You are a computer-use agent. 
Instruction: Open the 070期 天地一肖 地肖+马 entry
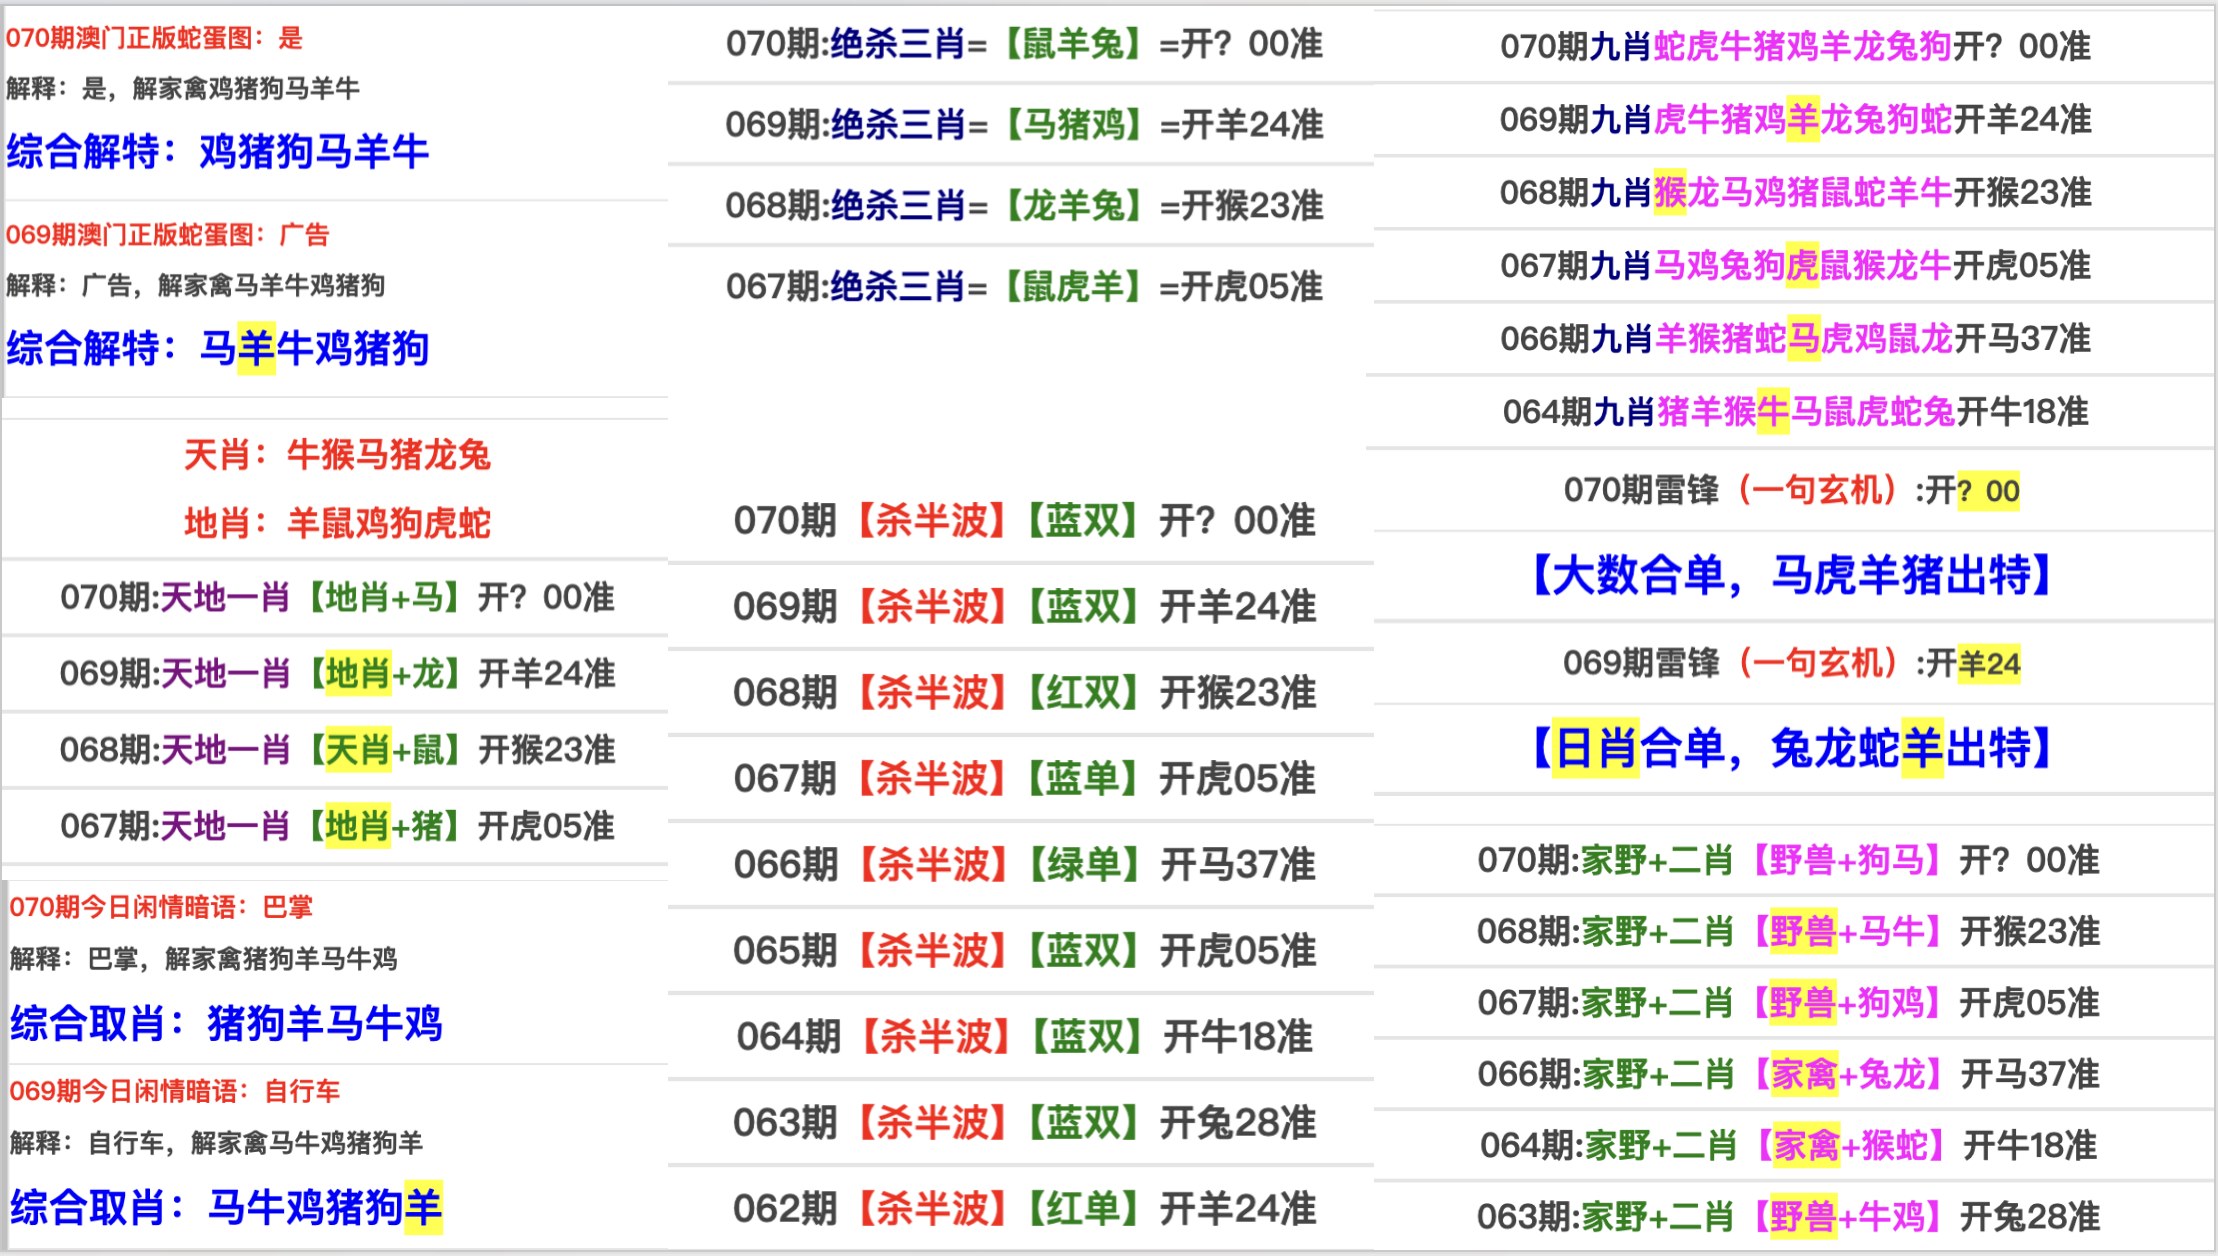pyautogui.click(x=337, y=598)
